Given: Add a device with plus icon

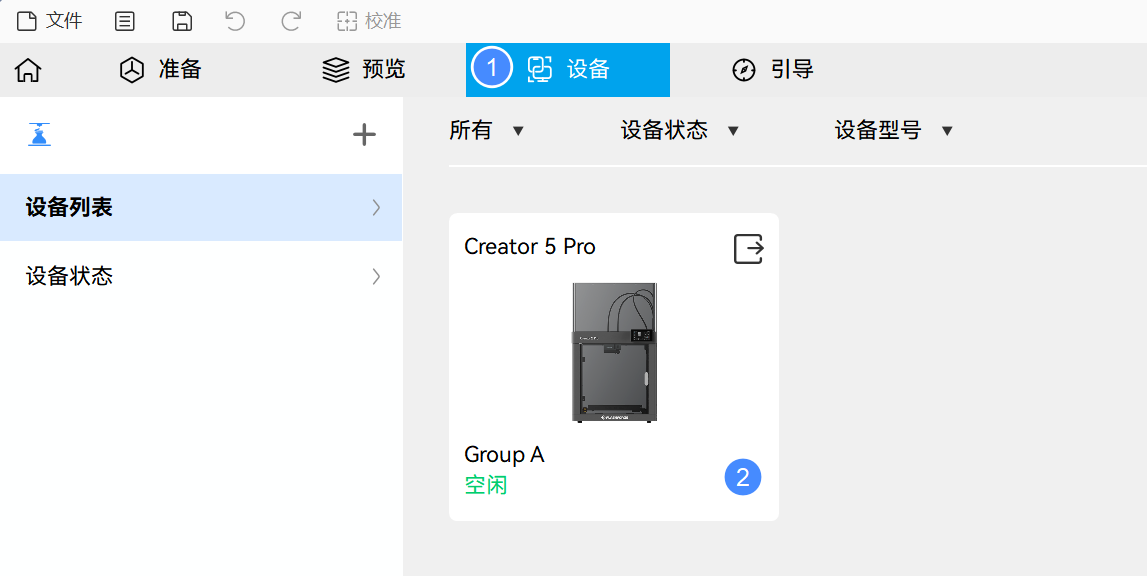Looking at the screenshot, I should (x=364, y=135).
